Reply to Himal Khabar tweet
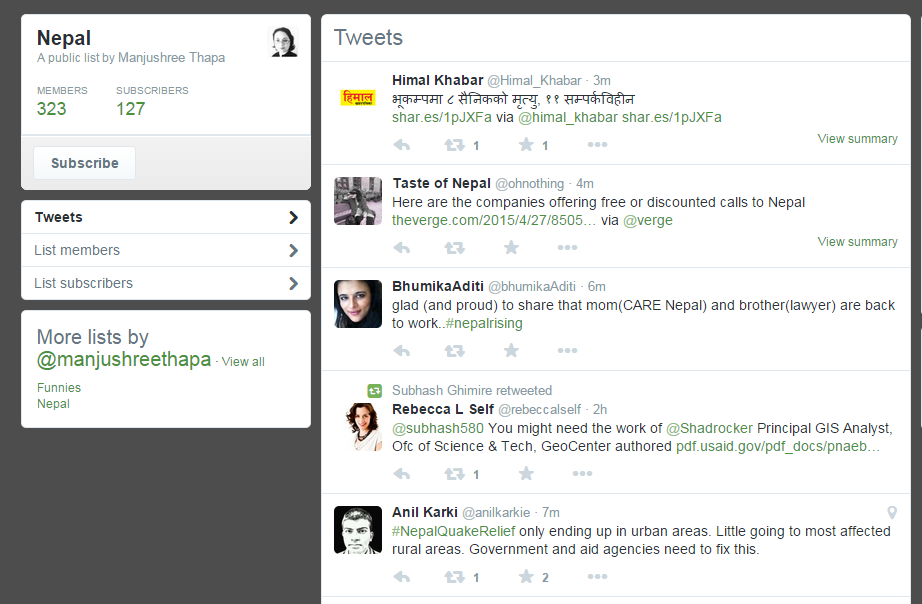Image resolution: width=922 pixels, height=604 pixels. tap(402, 145)
